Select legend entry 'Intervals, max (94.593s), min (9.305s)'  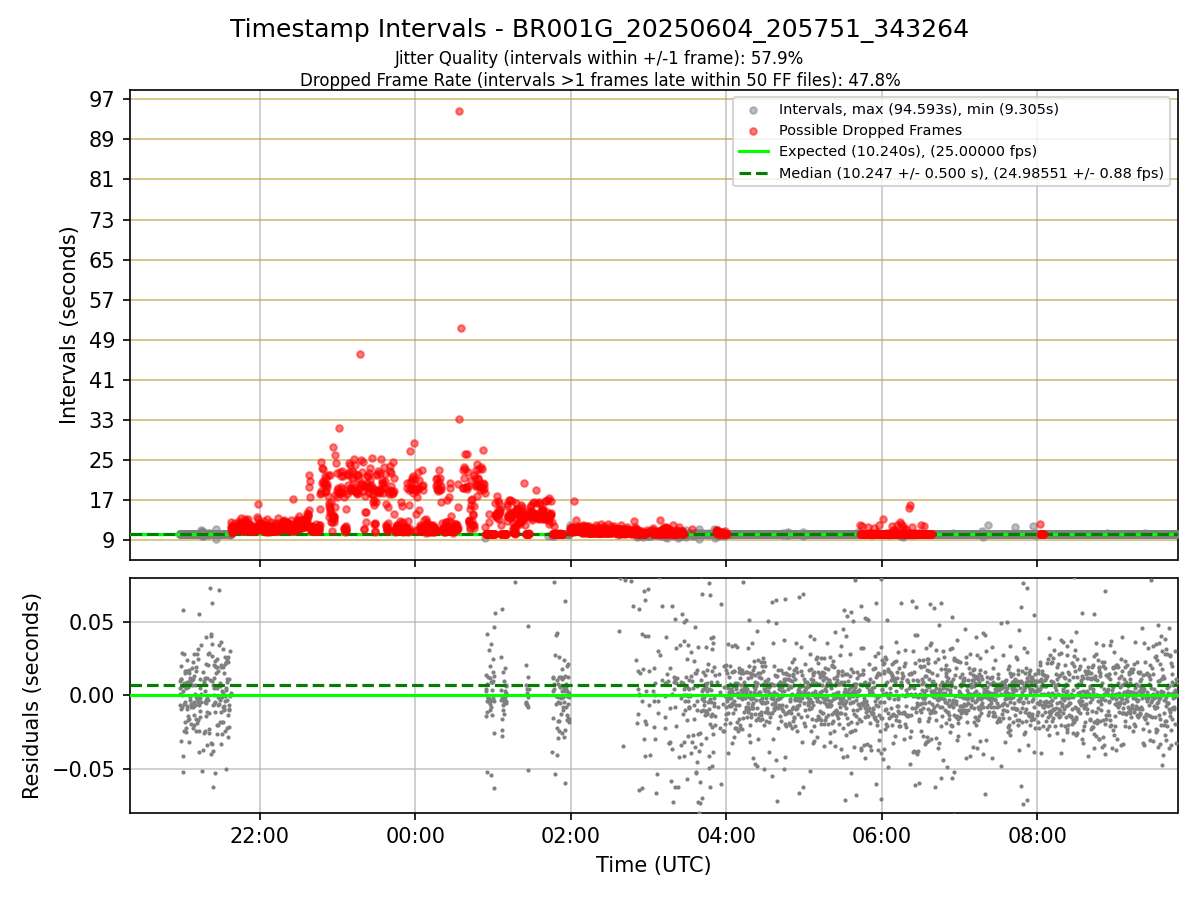(x=918, y=109)
